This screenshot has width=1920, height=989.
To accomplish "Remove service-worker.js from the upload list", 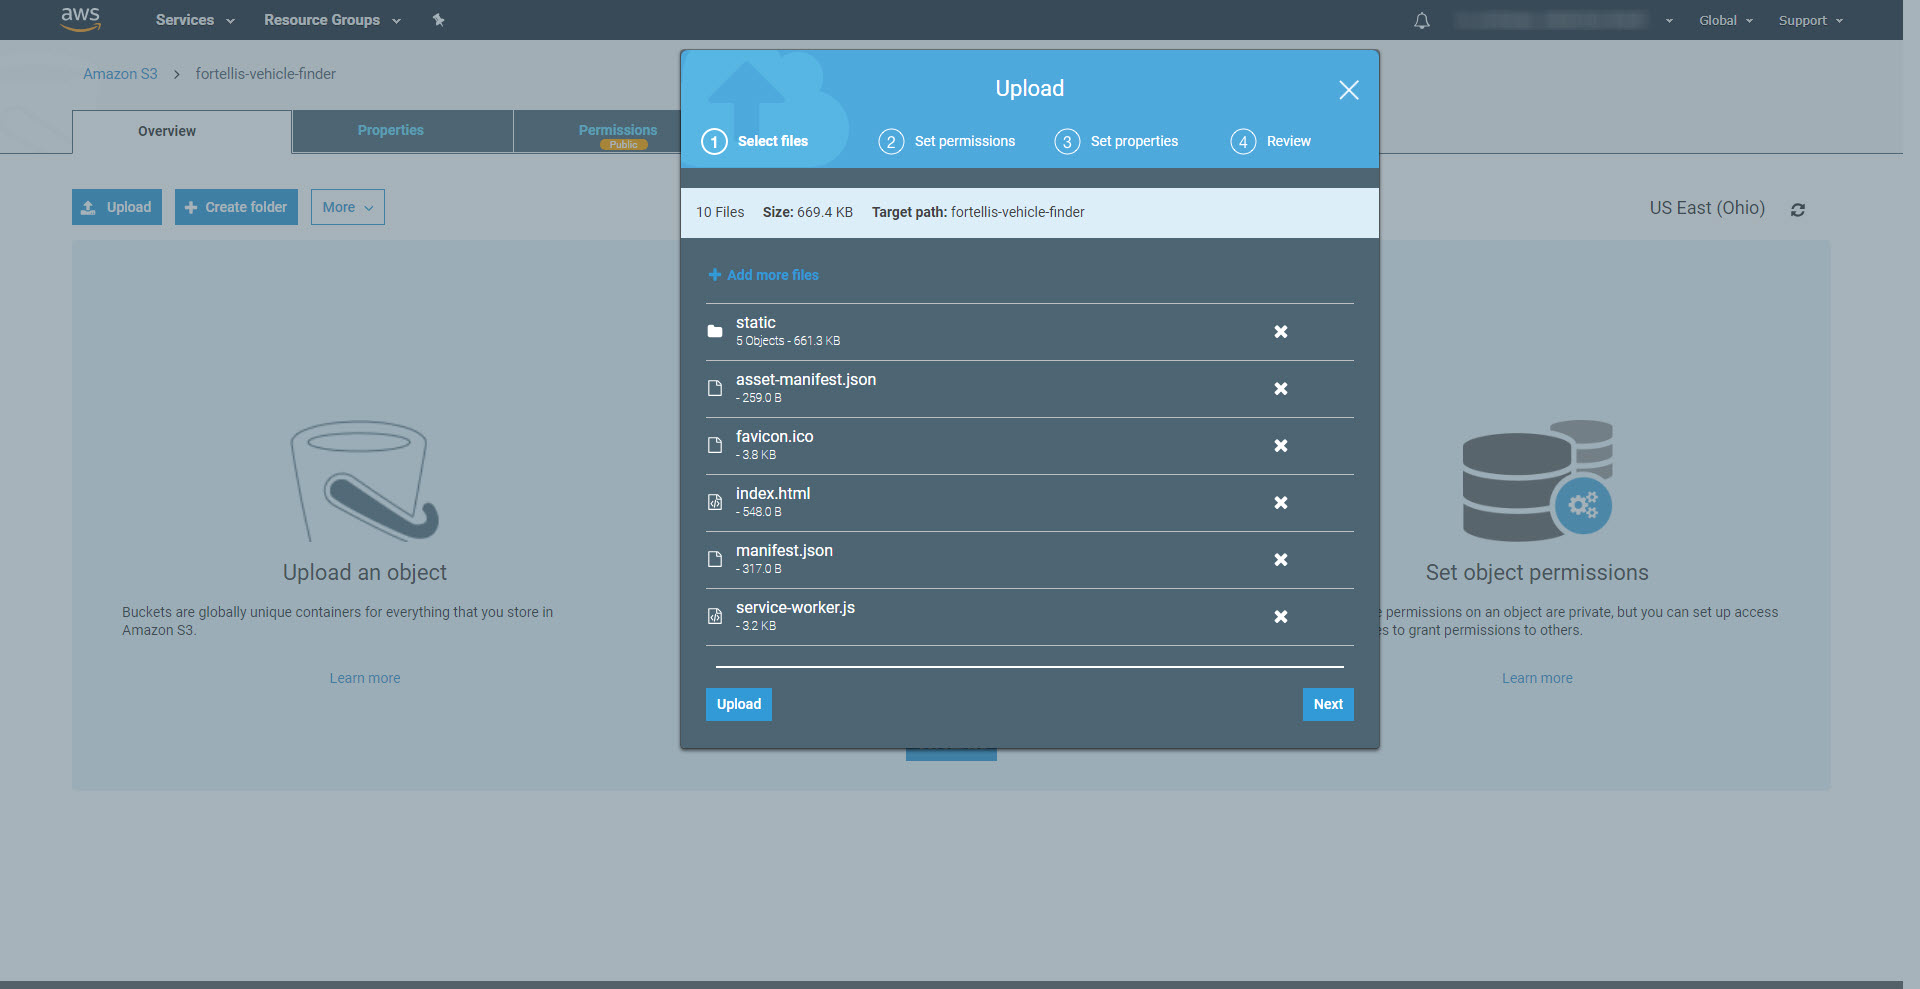I will tap(1280, 617).
